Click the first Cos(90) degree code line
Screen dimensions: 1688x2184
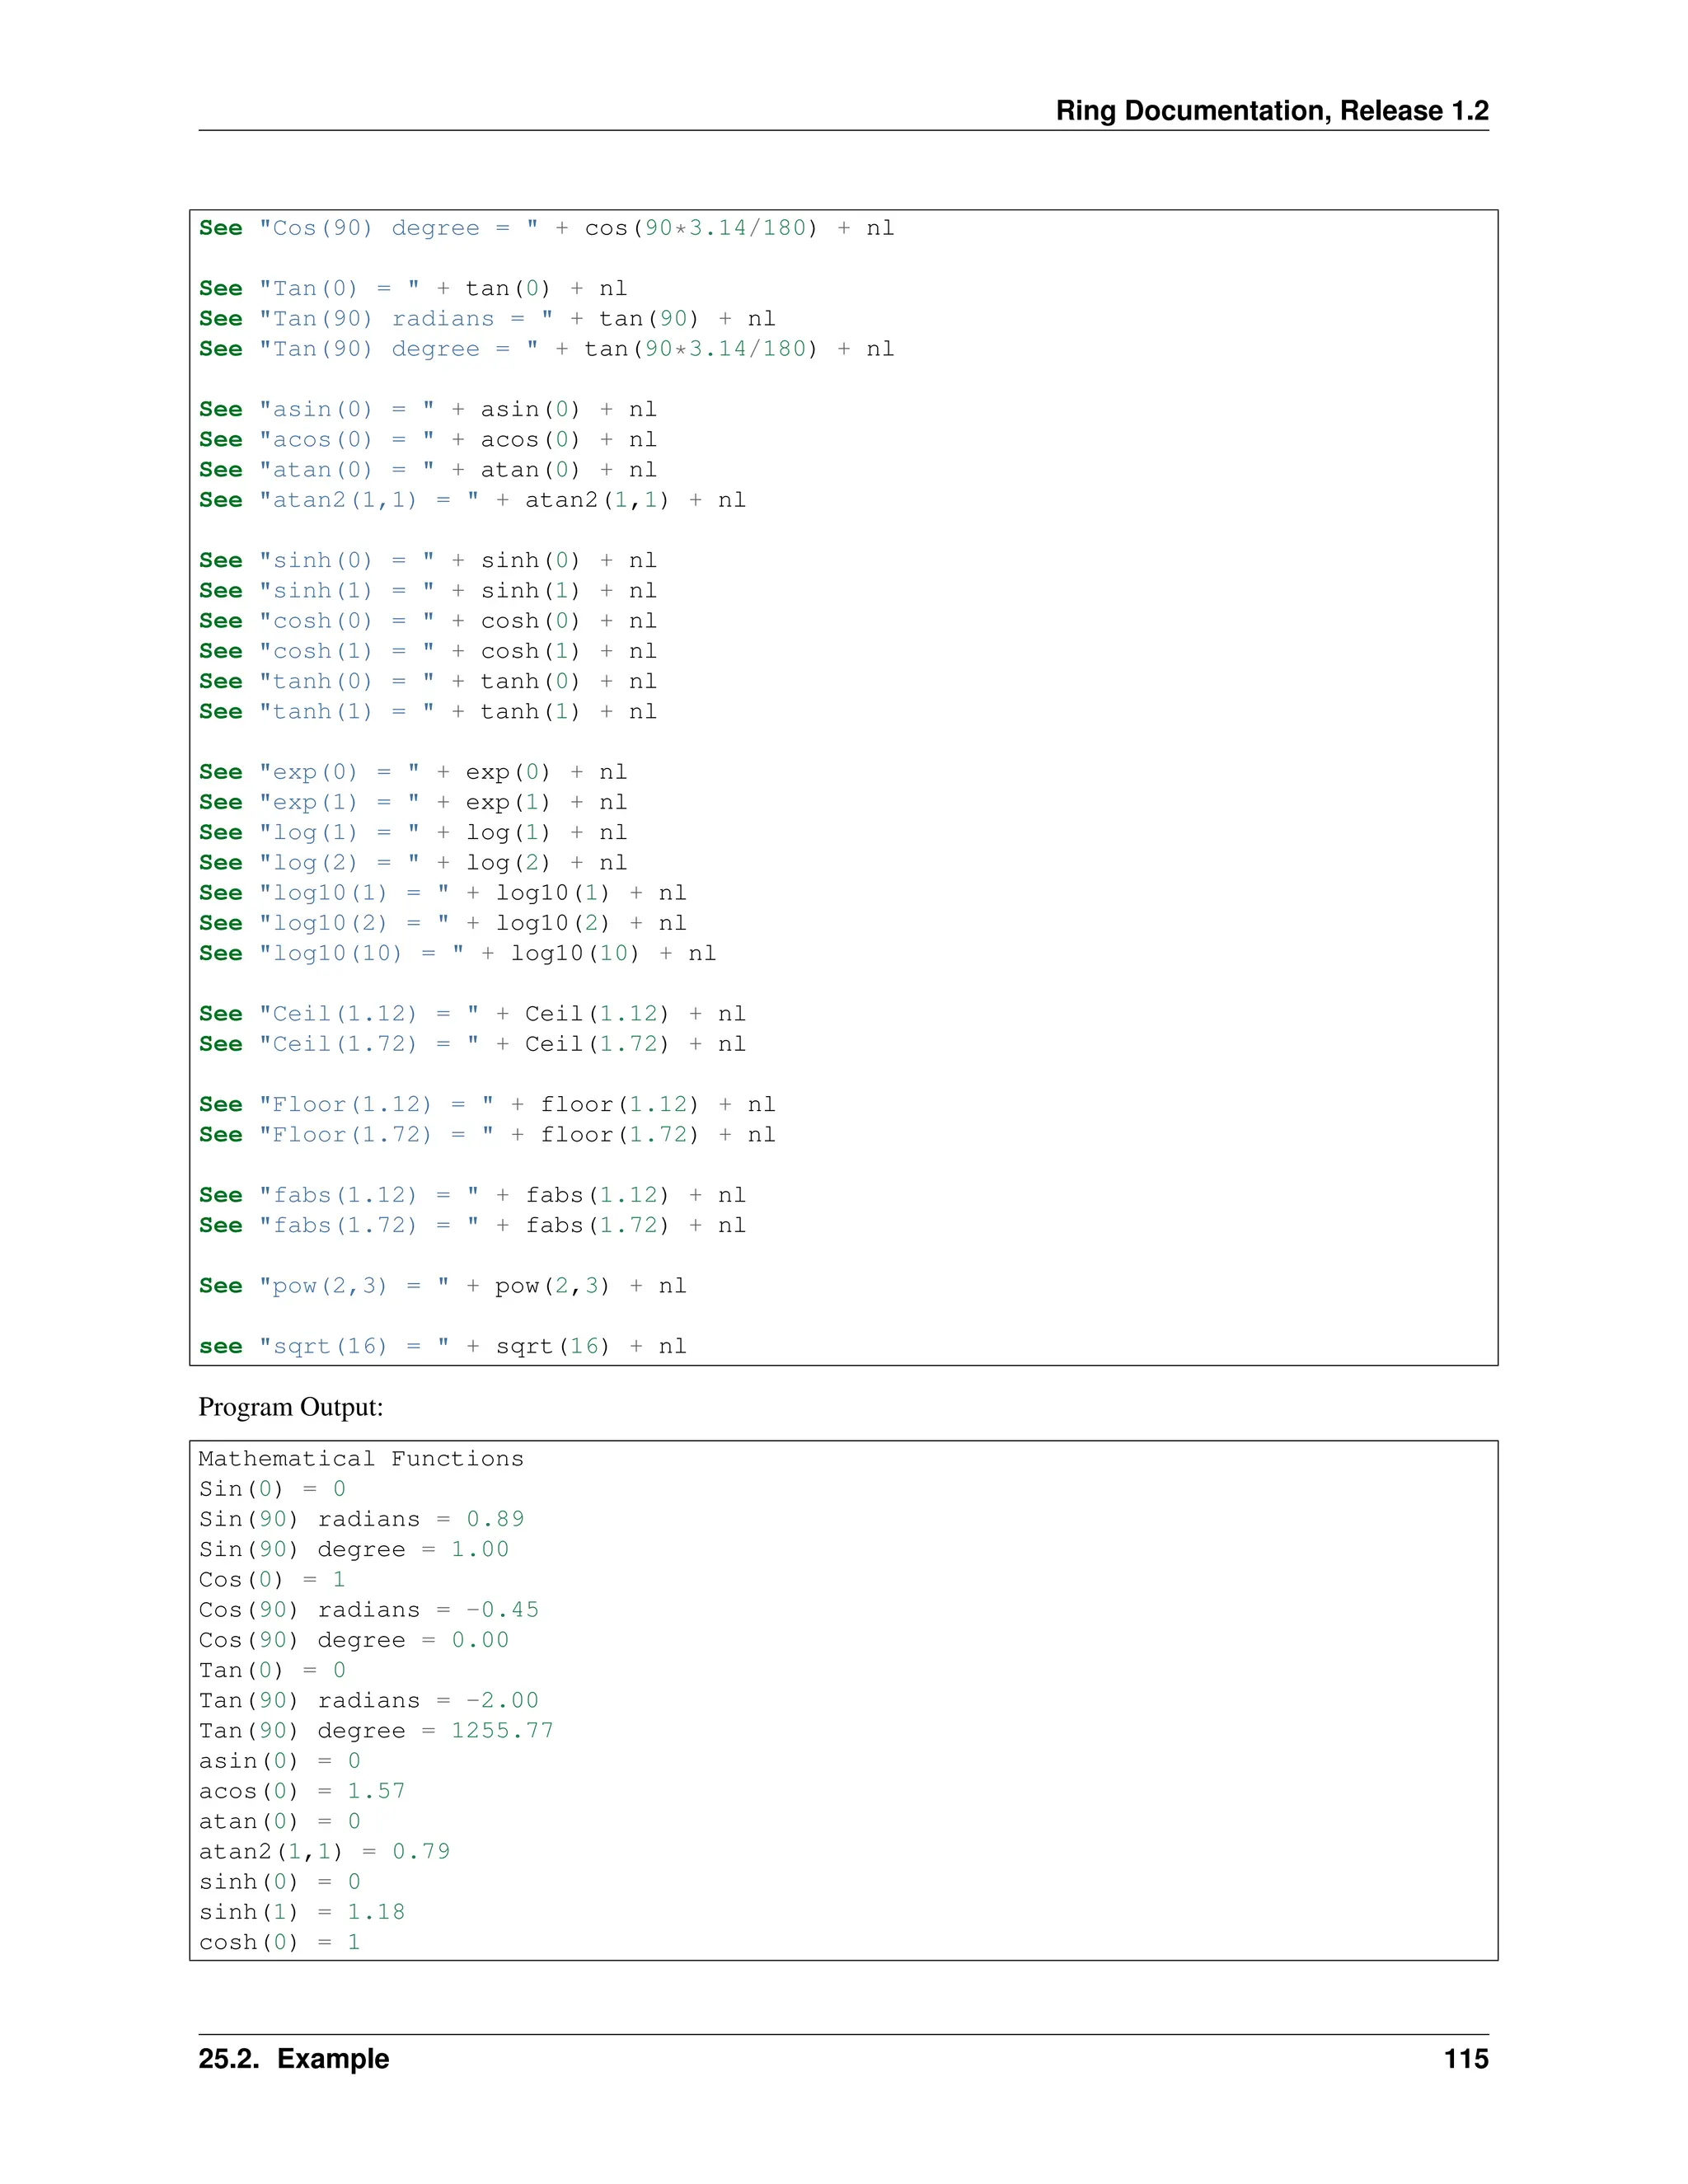coord(545,228)
